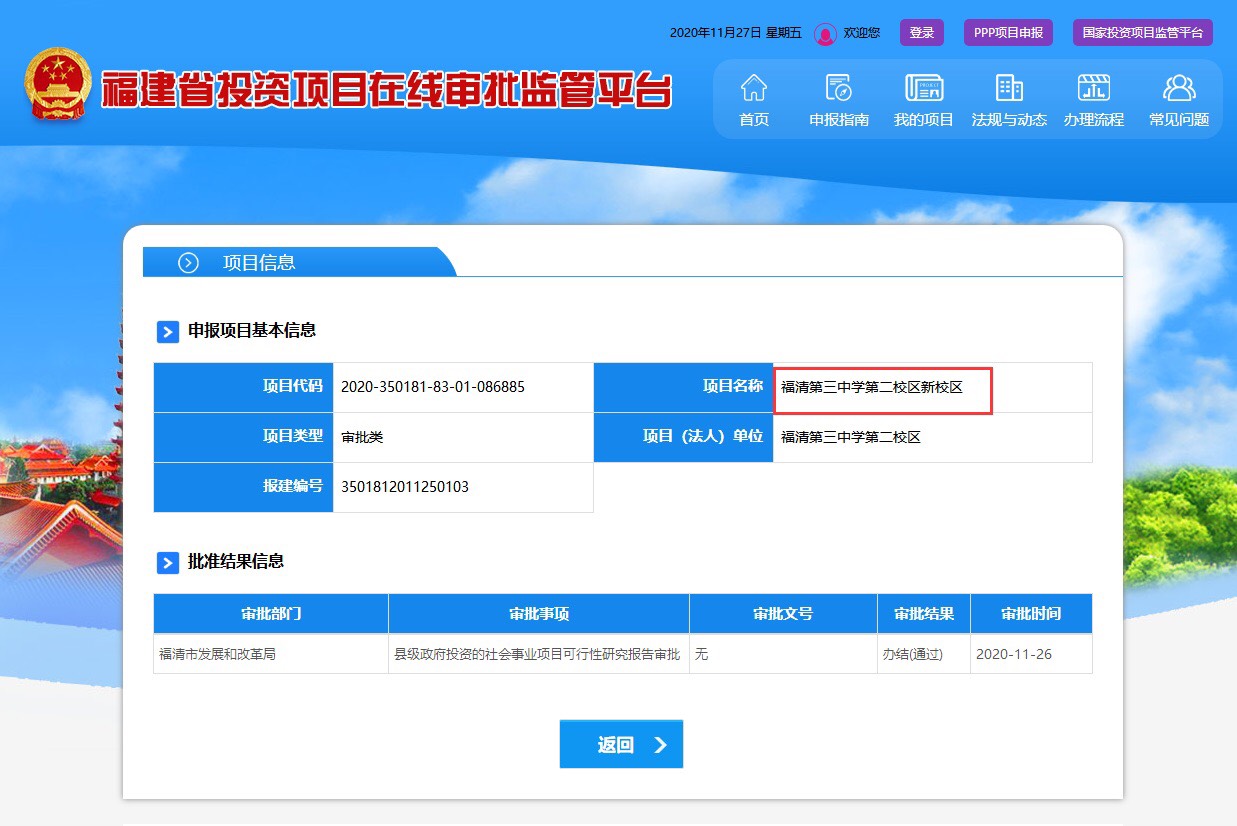Click the 项目代码 label cell

point(244,387)
